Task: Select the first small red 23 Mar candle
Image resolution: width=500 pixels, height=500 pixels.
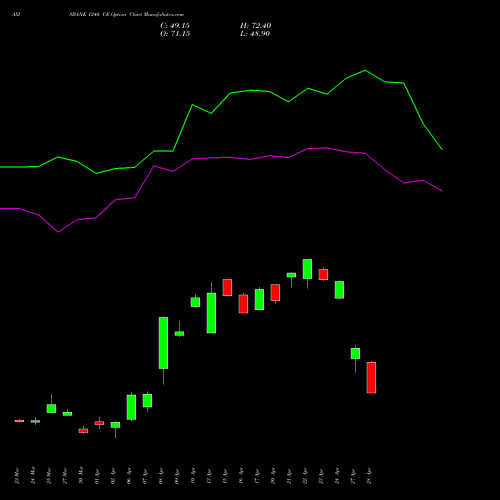Action: tap(19, 421)
